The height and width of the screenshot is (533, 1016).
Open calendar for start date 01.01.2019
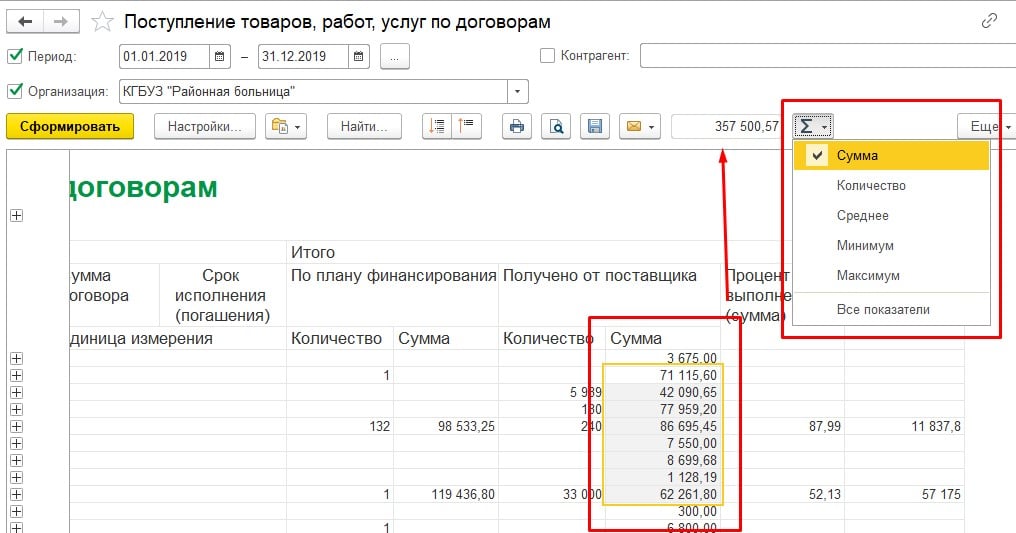(221, 56)
